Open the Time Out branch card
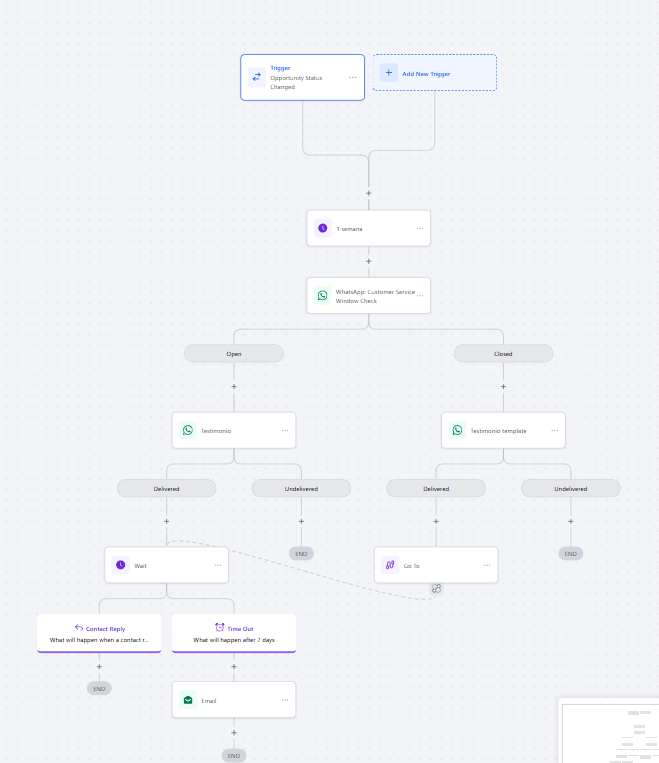Viewport: 659px width, 763px height. coord(234,633)
